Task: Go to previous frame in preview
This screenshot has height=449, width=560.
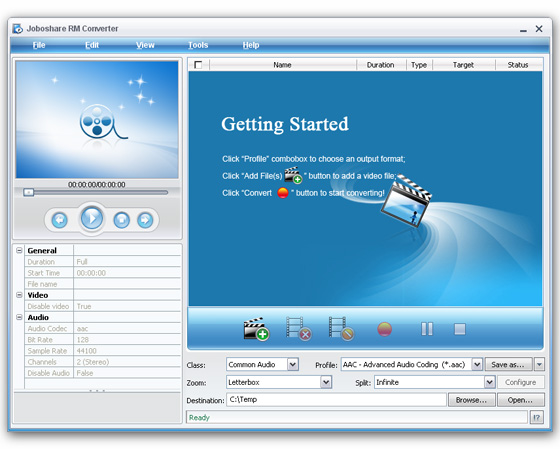Action: 60,220
